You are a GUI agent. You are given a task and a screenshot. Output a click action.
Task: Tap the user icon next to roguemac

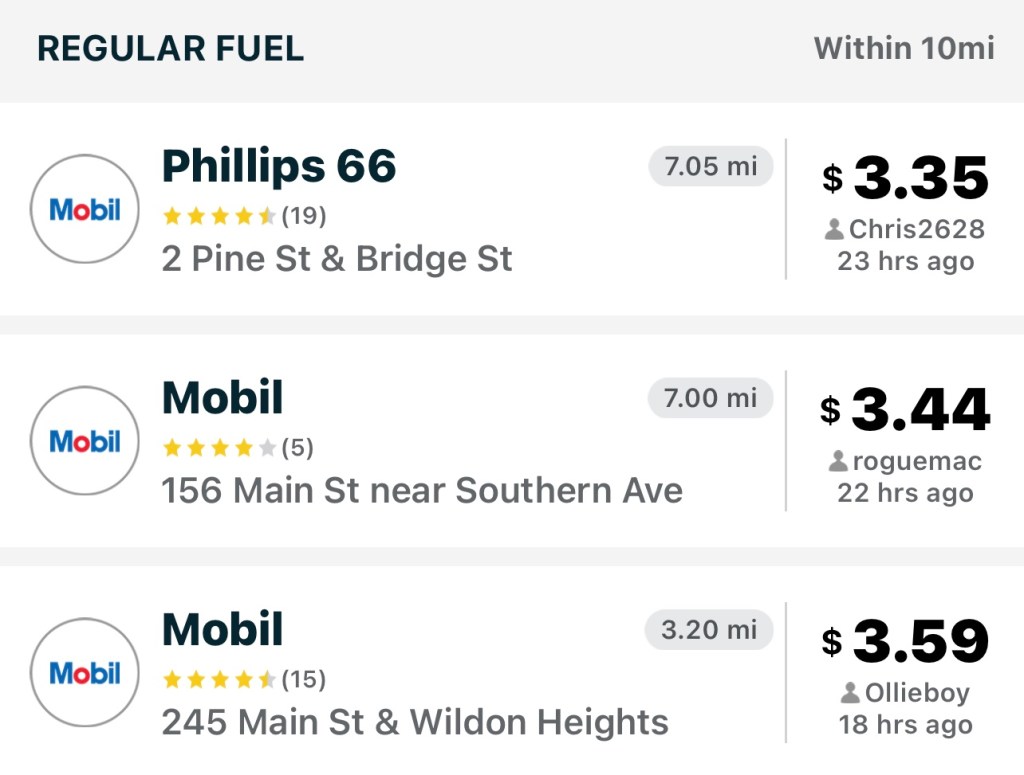[838, 462]
